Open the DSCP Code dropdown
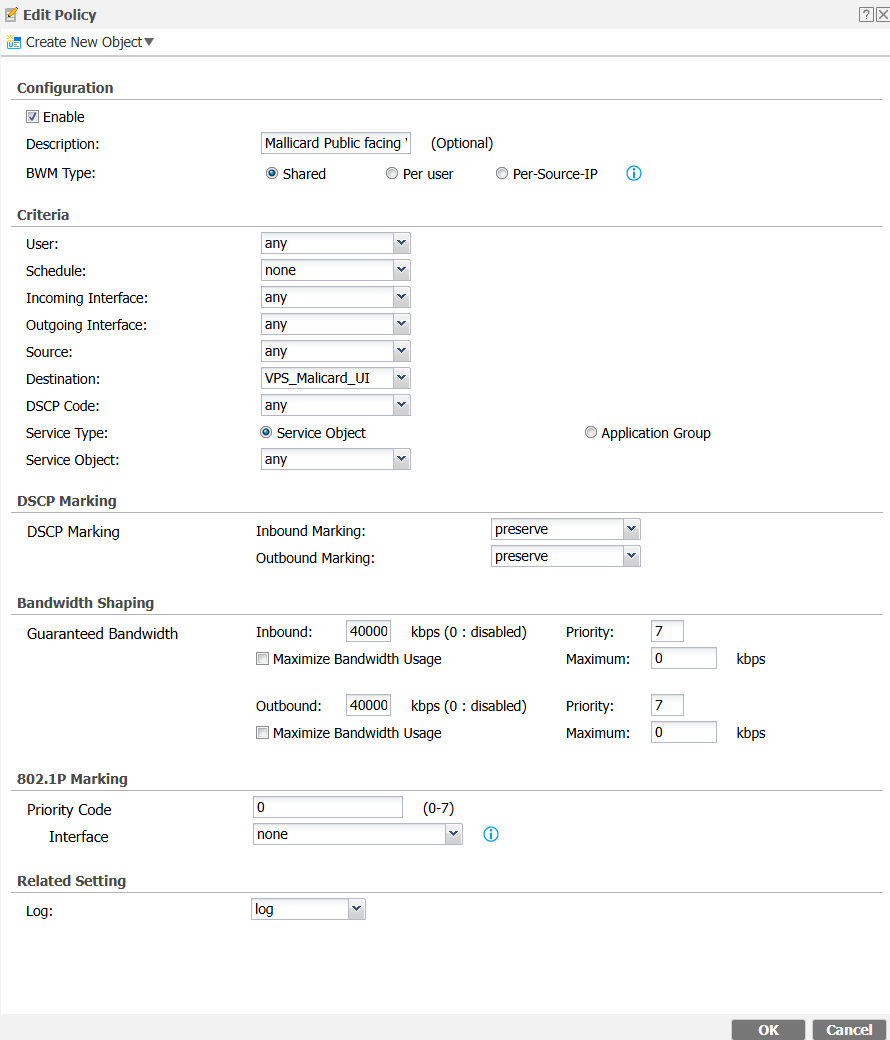This screenshot has width=890, height=1040. pyautogui.click(x=336, y=405)
